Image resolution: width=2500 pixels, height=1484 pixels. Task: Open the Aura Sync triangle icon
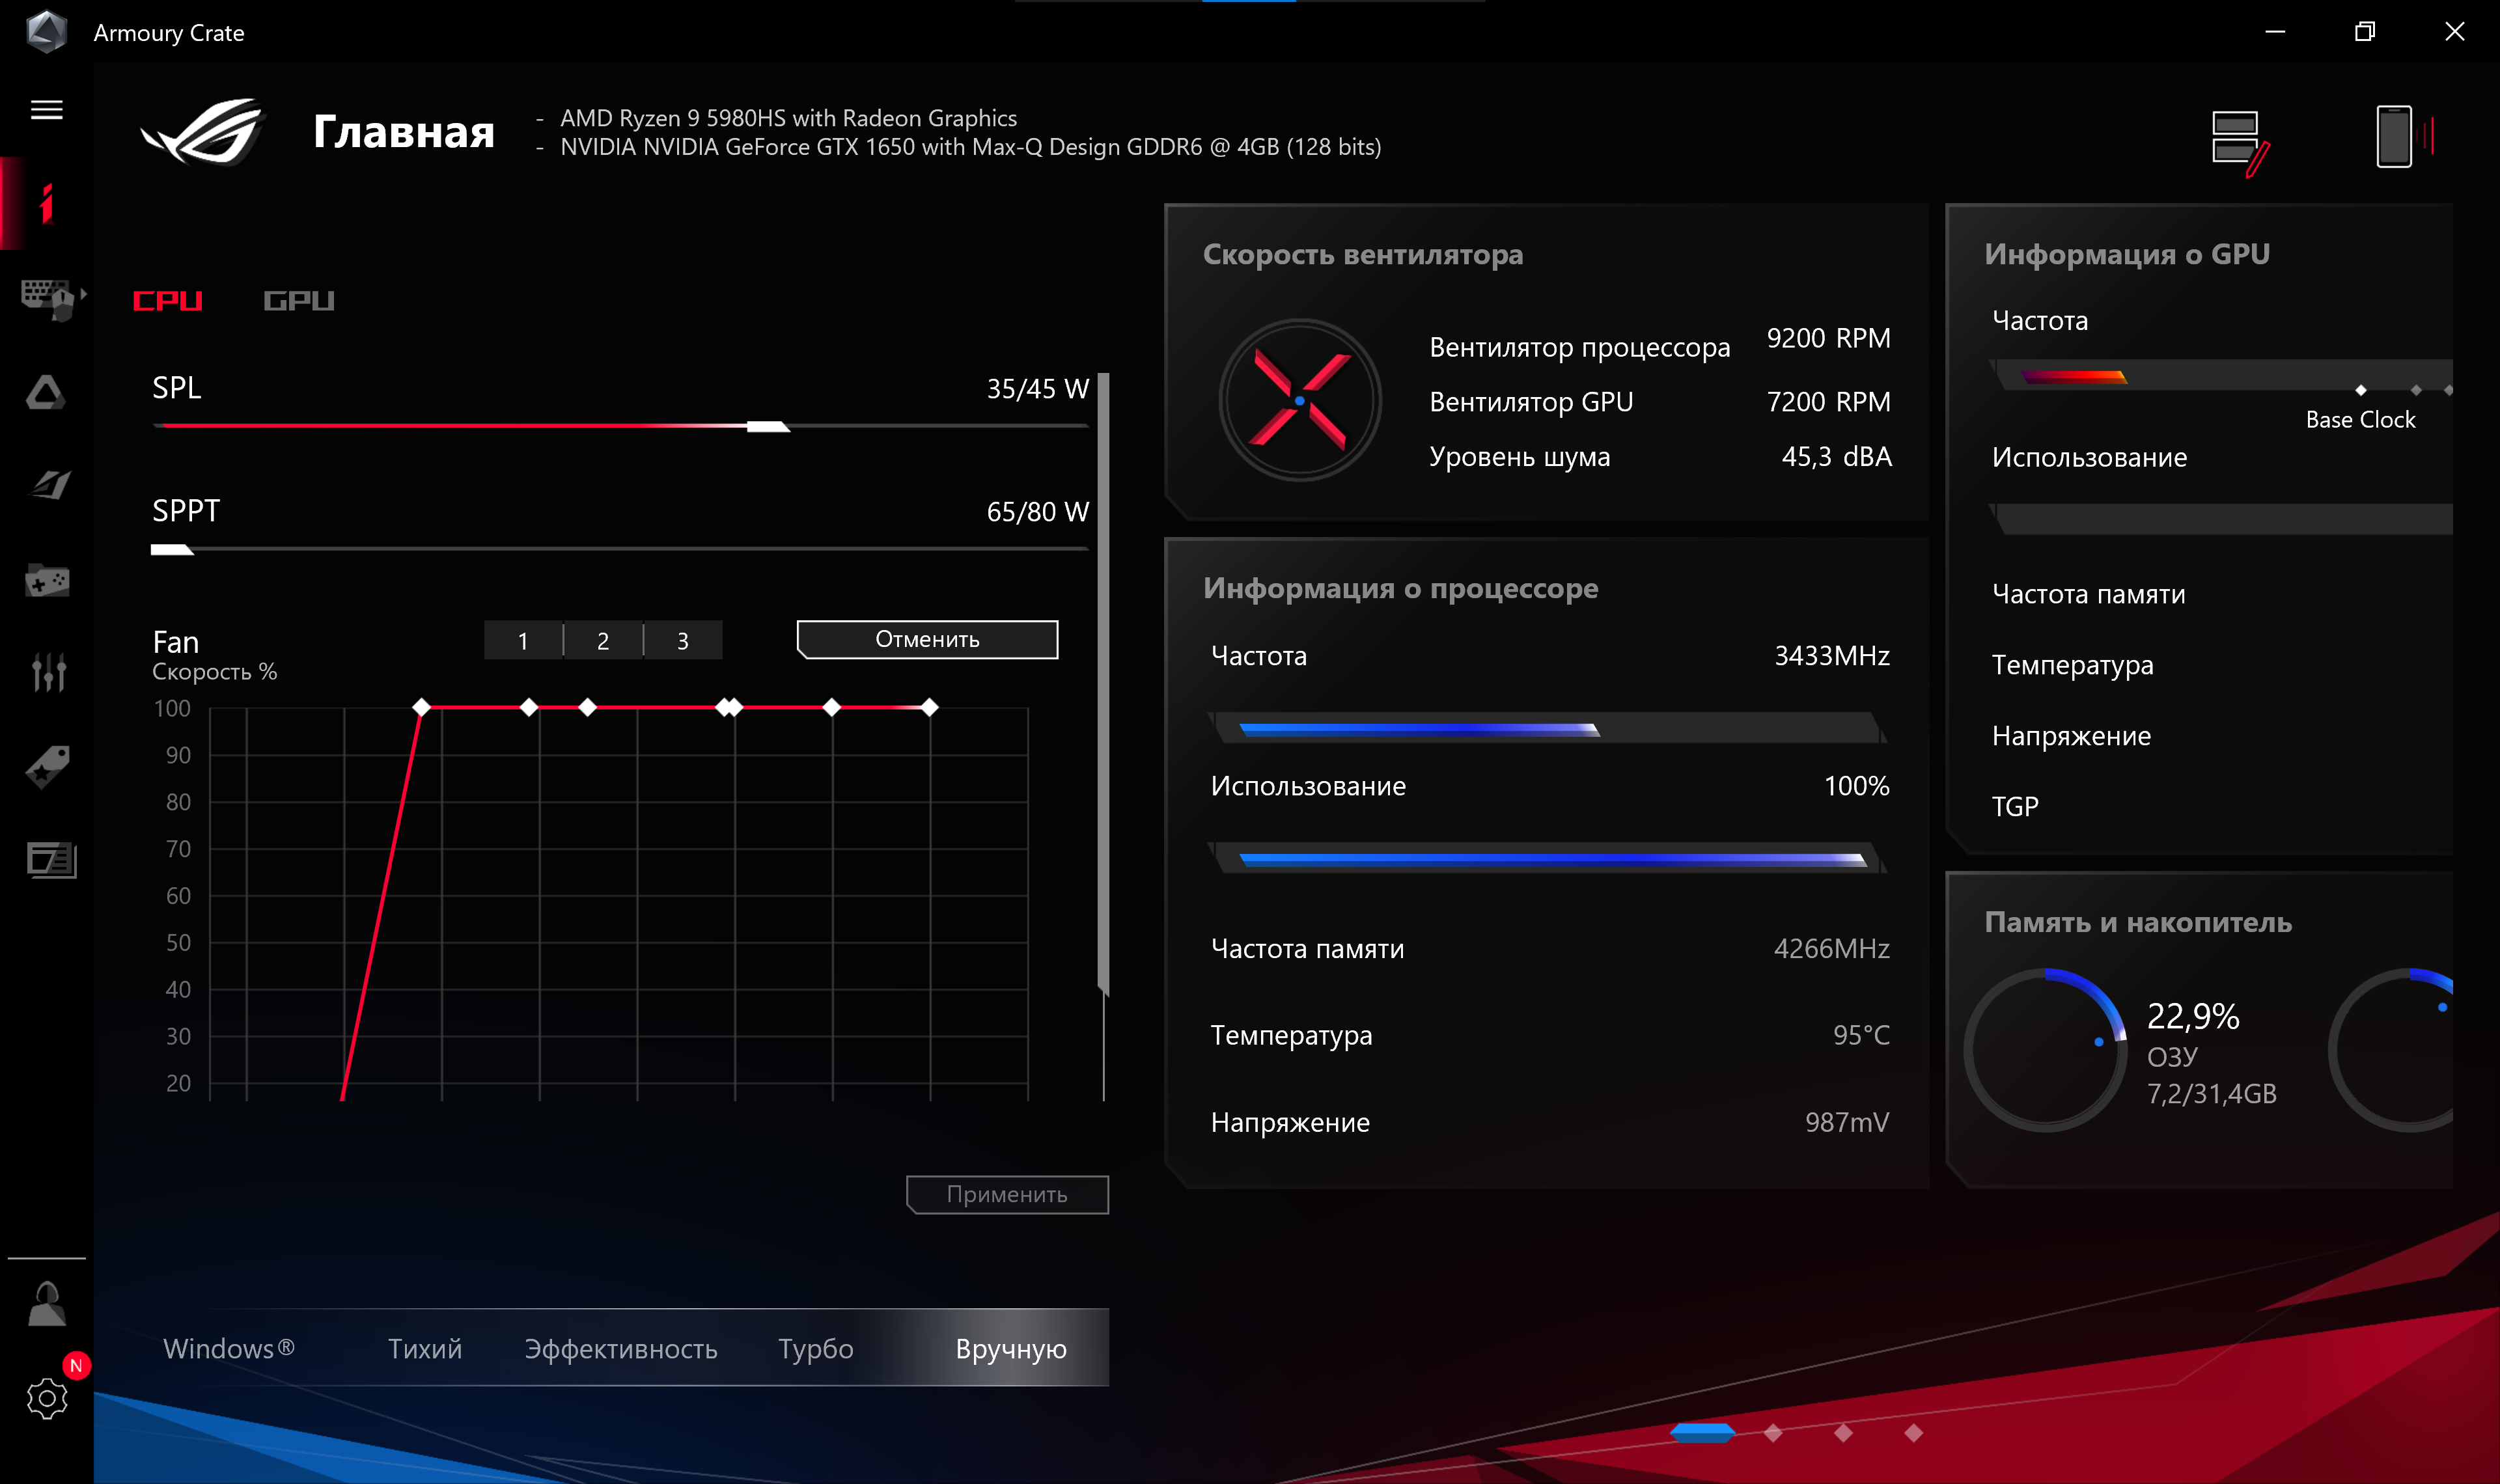click(x=46, y=392)
